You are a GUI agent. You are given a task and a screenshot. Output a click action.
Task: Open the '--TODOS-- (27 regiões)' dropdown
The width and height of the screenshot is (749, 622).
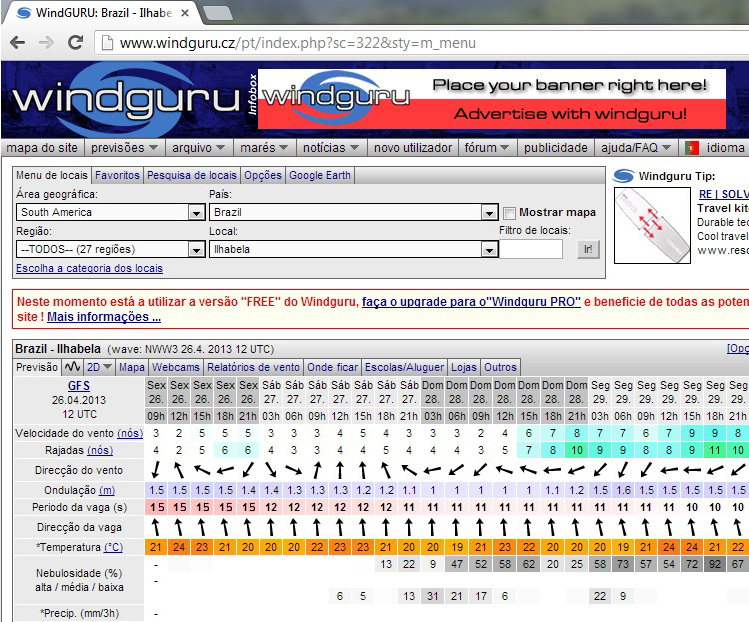point(110,249)
